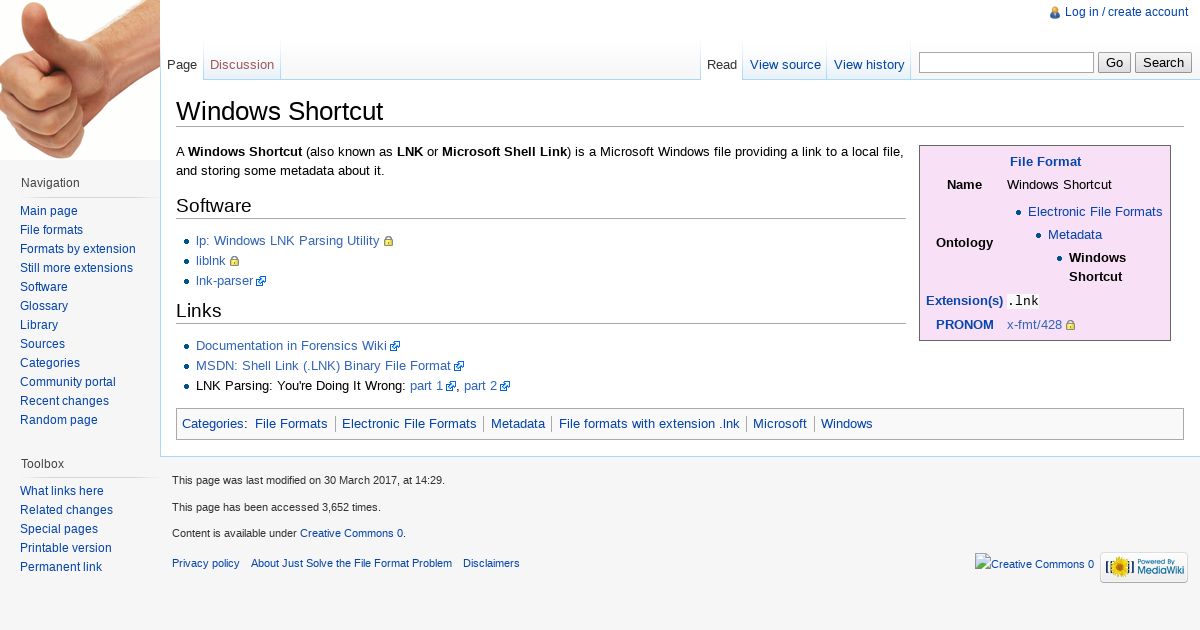Open the Extension(s) infobox link
Image resolution: width=1200 pixels, height=630 pixels.
(x=964, y=301)
